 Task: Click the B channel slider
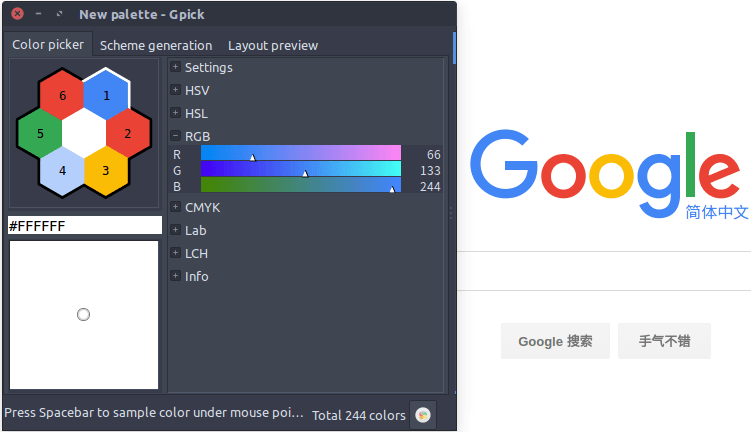pyautogui.click(x=301, y=185)
